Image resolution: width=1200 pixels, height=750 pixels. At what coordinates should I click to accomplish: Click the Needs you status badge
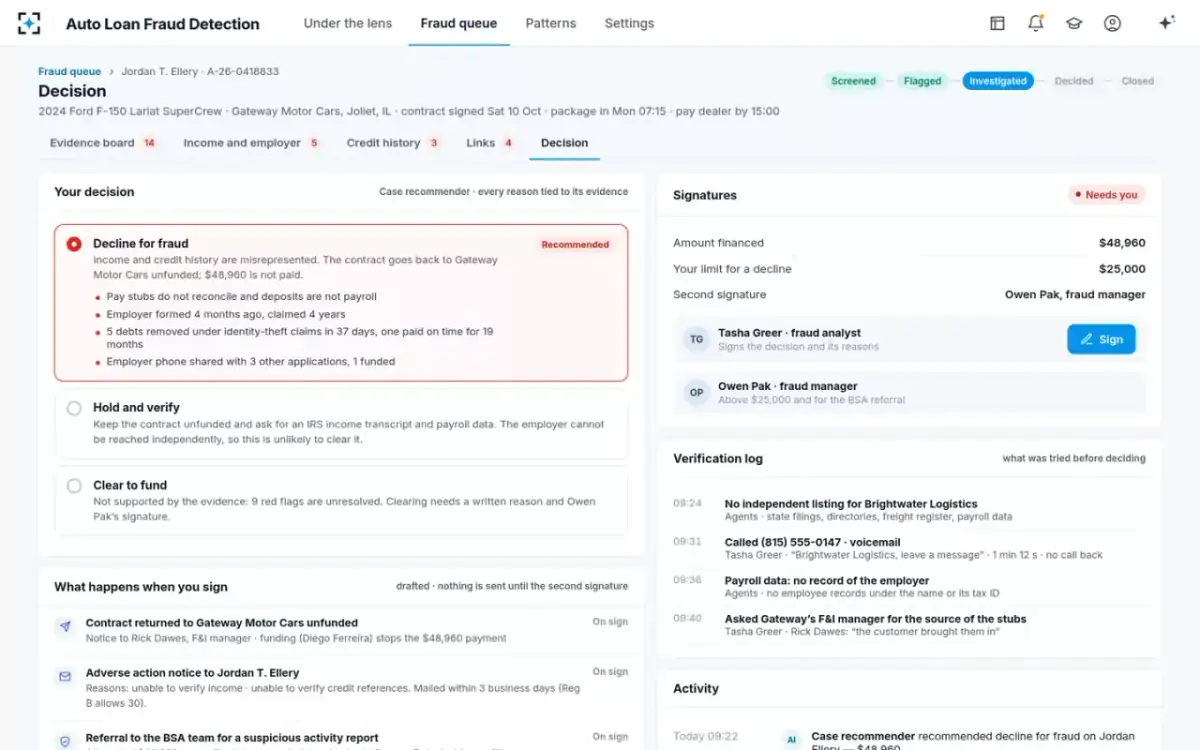coord(1106,195)
